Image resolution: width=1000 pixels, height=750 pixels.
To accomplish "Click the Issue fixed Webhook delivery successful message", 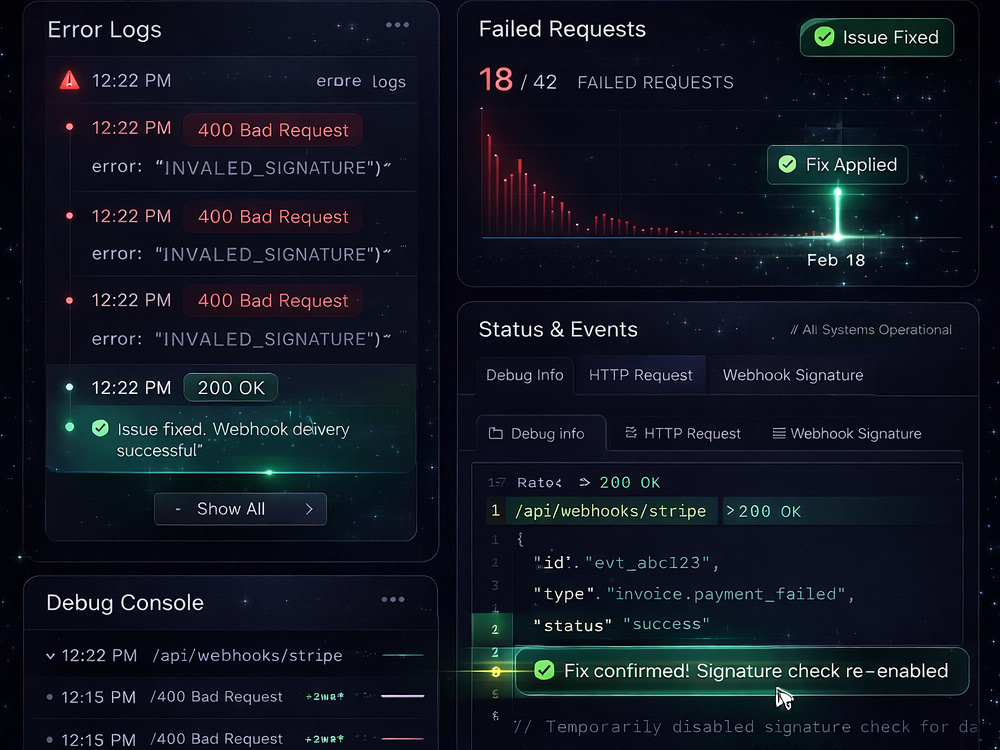I will coord(233,439).
